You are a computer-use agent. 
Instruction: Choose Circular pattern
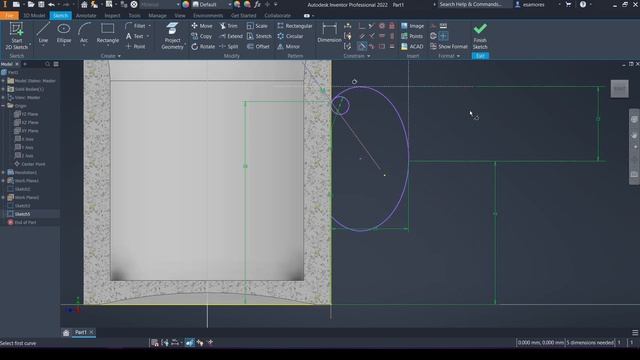[x=290, y=36]
